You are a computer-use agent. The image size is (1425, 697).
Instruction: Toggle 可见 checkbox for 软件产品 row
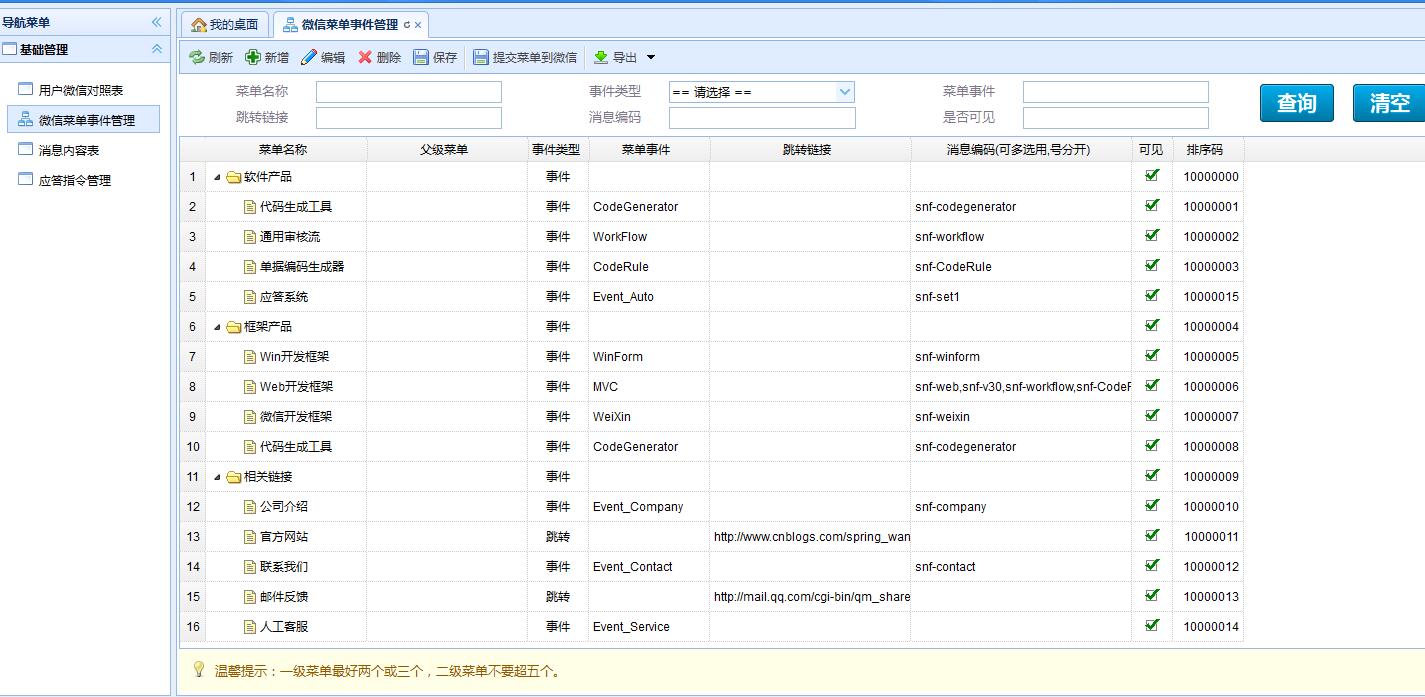(x=1152, y=175)
